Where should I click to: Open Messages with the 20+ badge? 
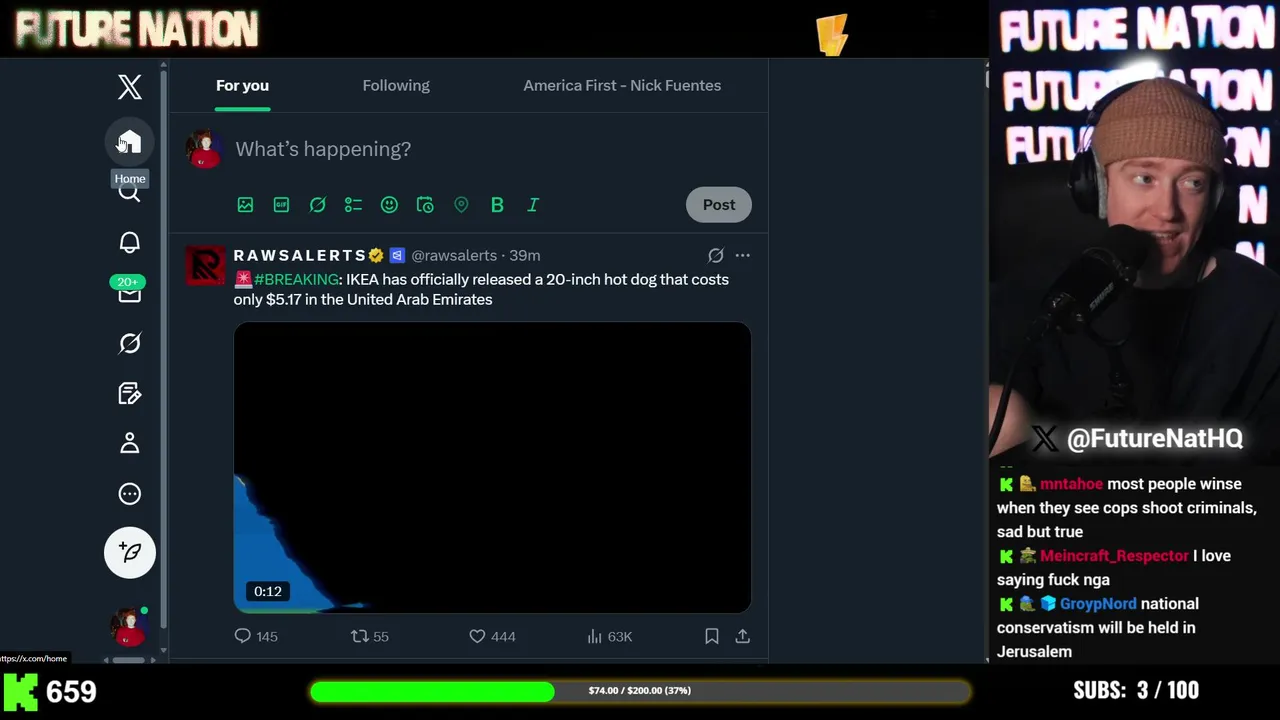click(130, 292)
